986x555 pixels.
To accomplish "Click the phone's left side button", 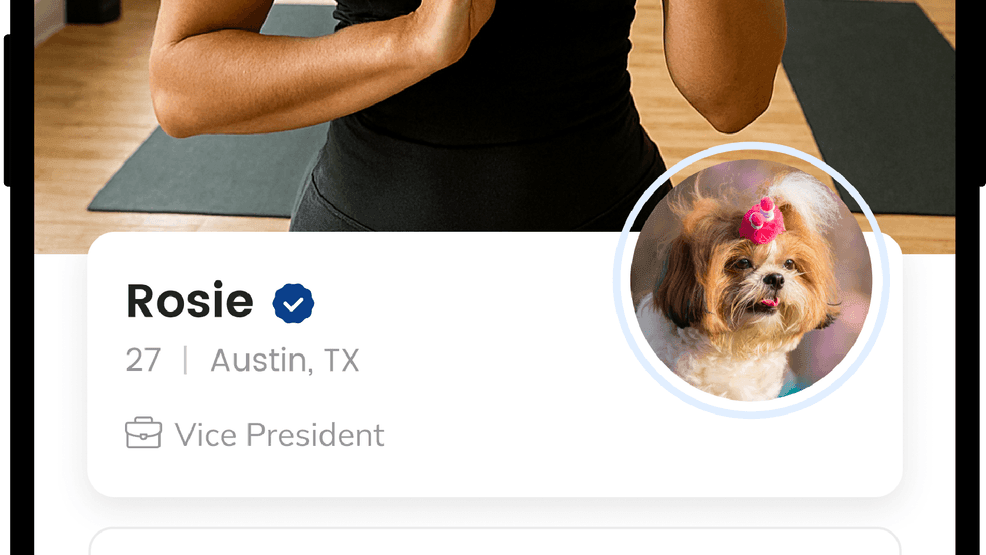I will [x=7, y=110].
